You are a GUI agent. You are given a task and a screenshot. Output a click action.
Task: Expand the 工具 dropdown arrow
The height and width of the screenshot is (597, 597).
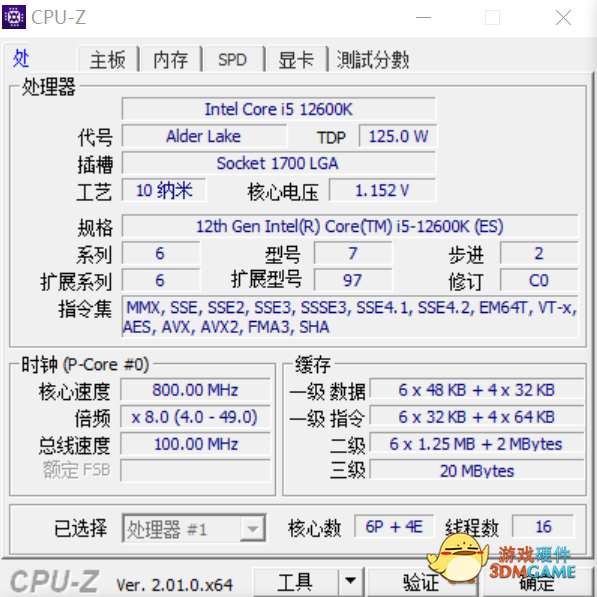coord(351,582)
